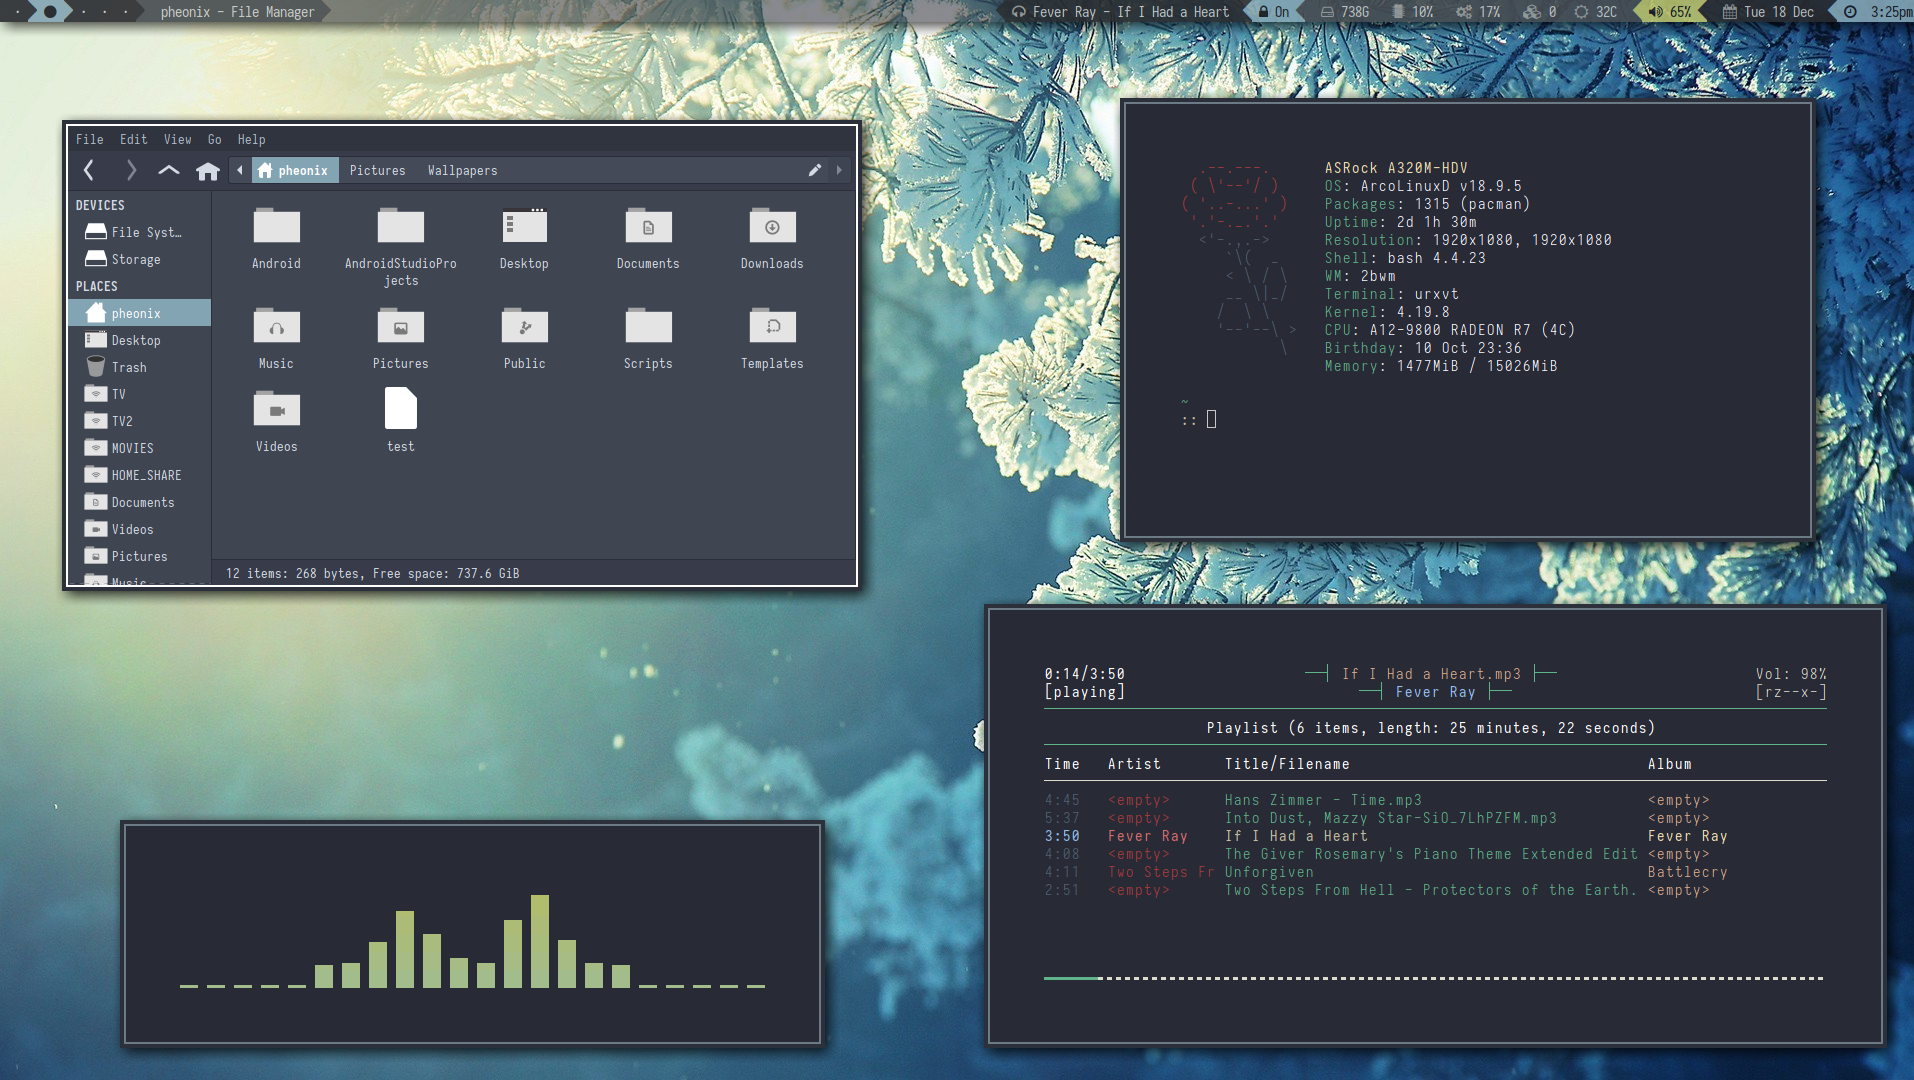The height and width of the screenshot is (1080, 1914).
Task: Open TV network share in sidebar
Action: pos(139,394)
